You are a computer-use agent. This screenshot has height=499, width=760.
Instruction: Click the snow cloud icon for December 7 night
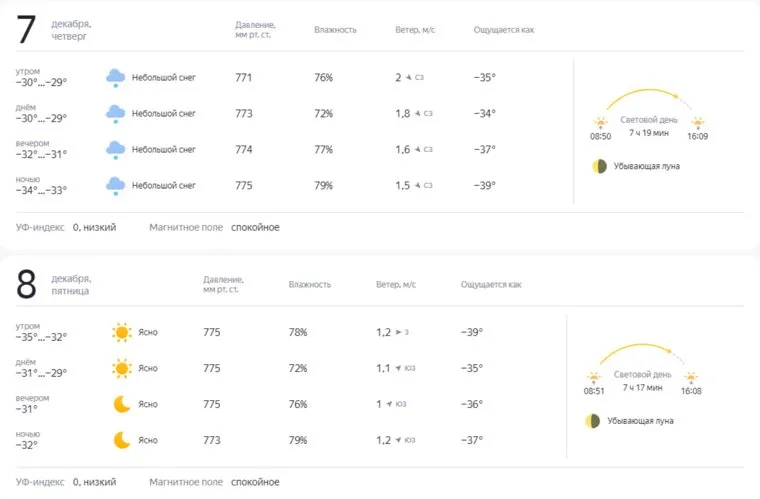115,185
